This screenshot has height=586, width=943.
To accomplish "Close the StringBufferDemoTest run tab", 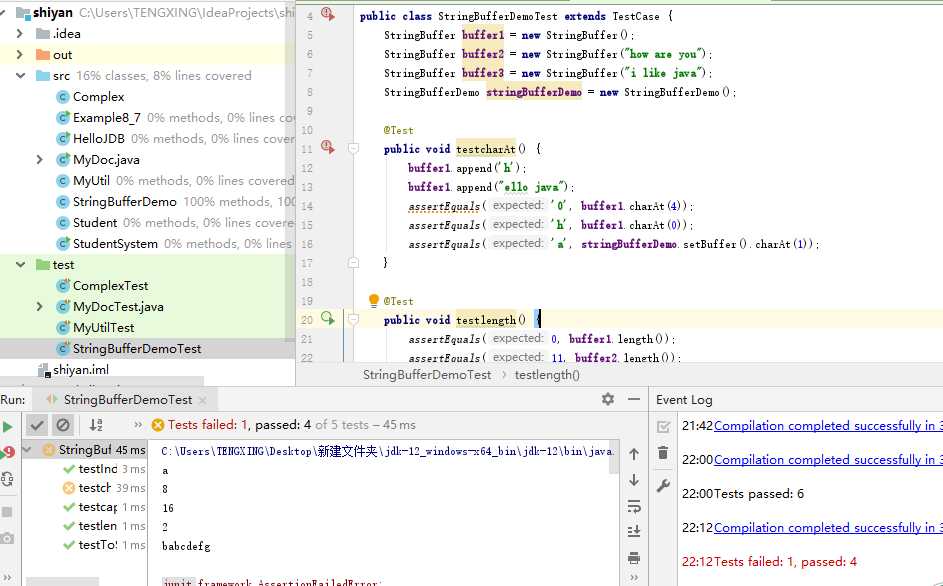I will click(203, 400).
